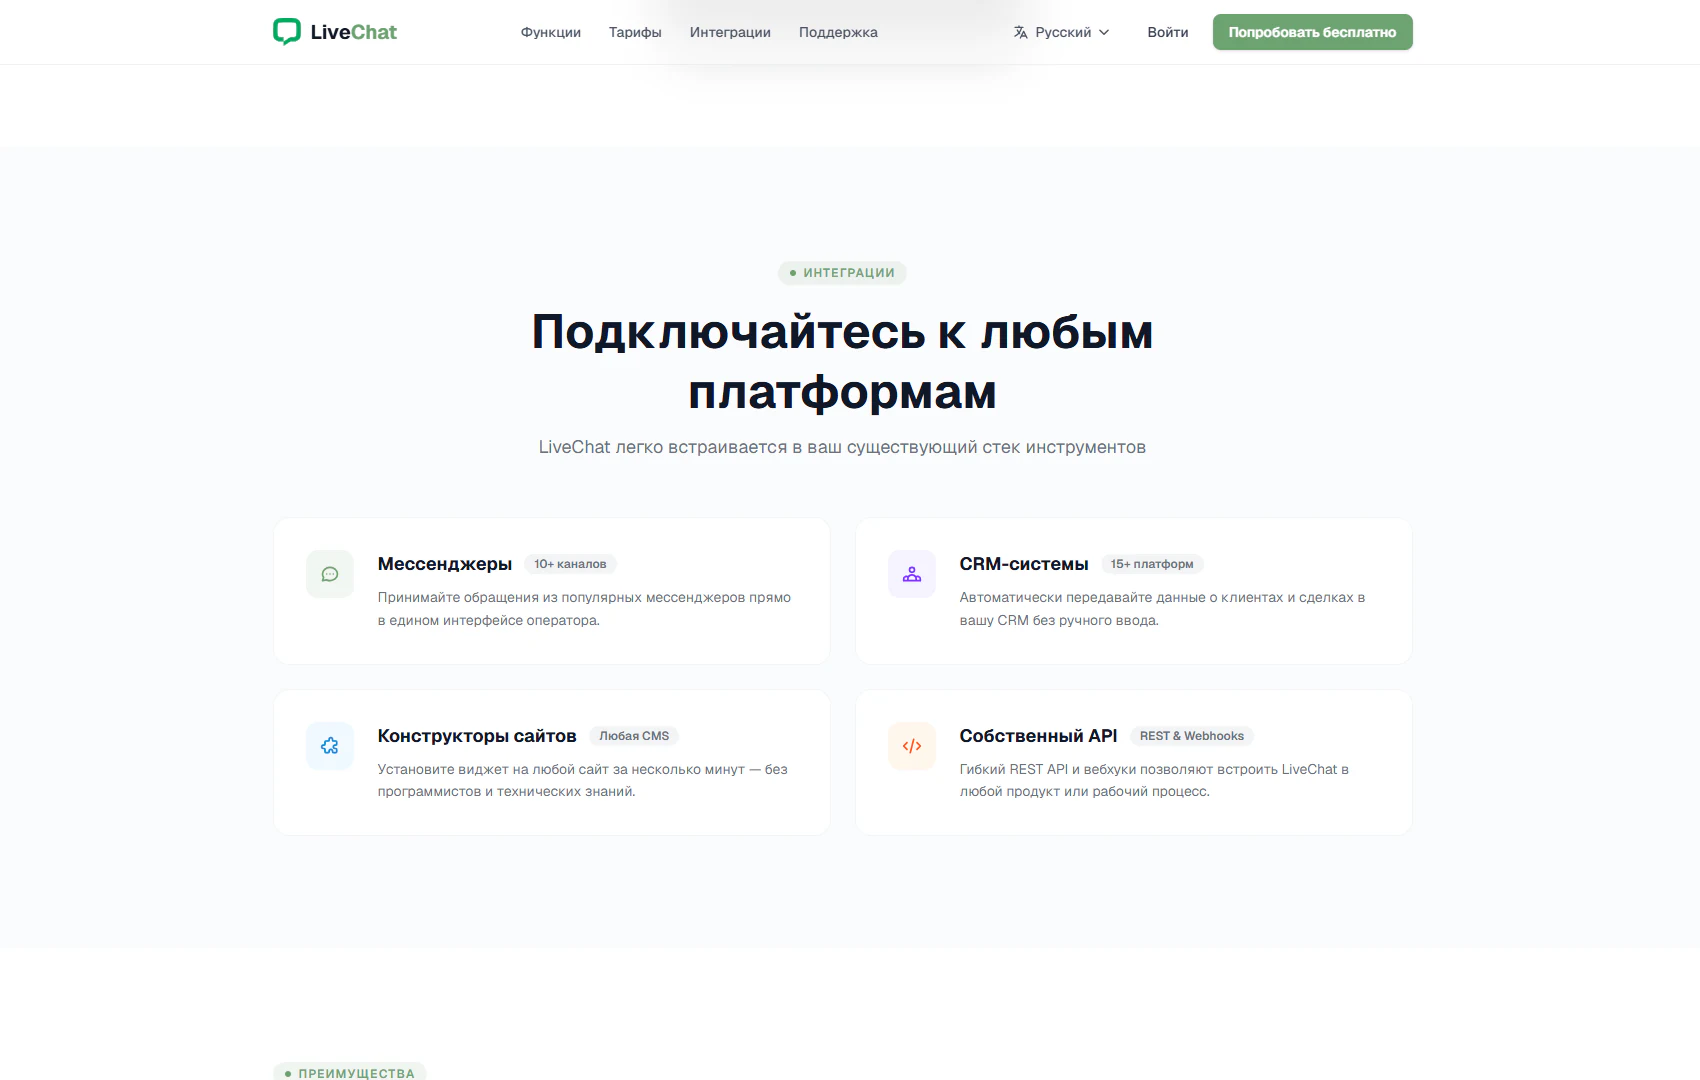Click the CRM-системы people network icon

[912, 574]
